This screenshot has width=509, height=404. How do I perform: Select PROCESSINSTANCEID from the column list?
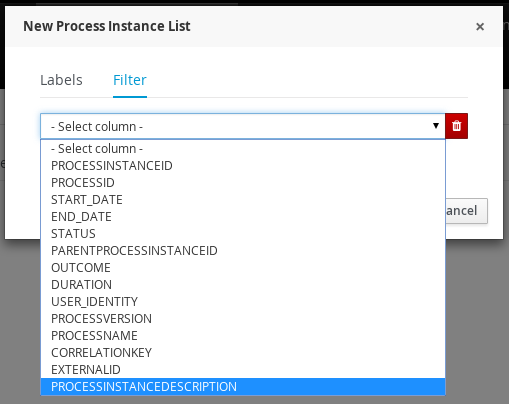coord(243,166)
